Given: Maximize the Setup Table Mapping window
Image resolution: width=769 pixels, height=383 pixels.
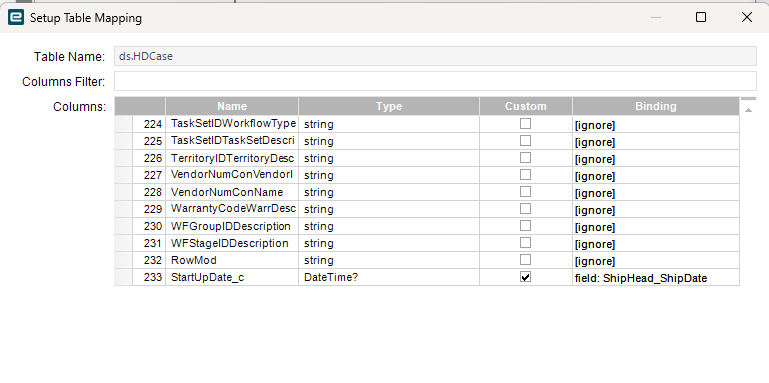Looking at the screenshot, I should 701,17.
